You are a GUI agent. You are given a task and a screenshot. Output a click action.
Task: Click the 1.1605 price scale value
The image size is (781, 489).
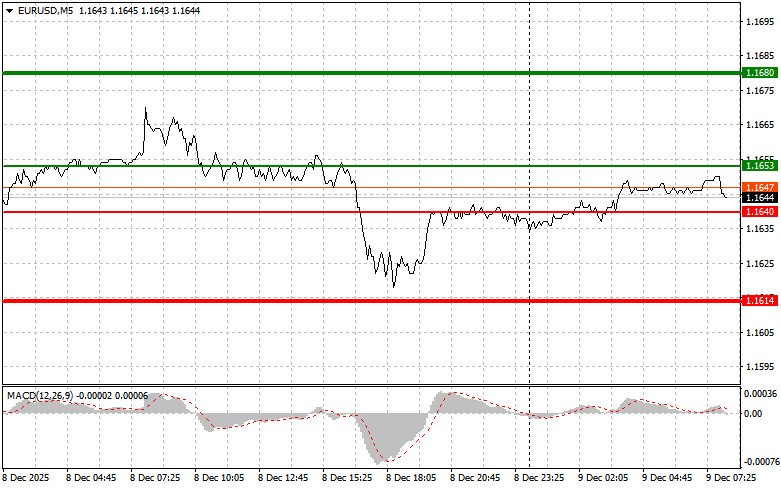(x=760, y=332)
